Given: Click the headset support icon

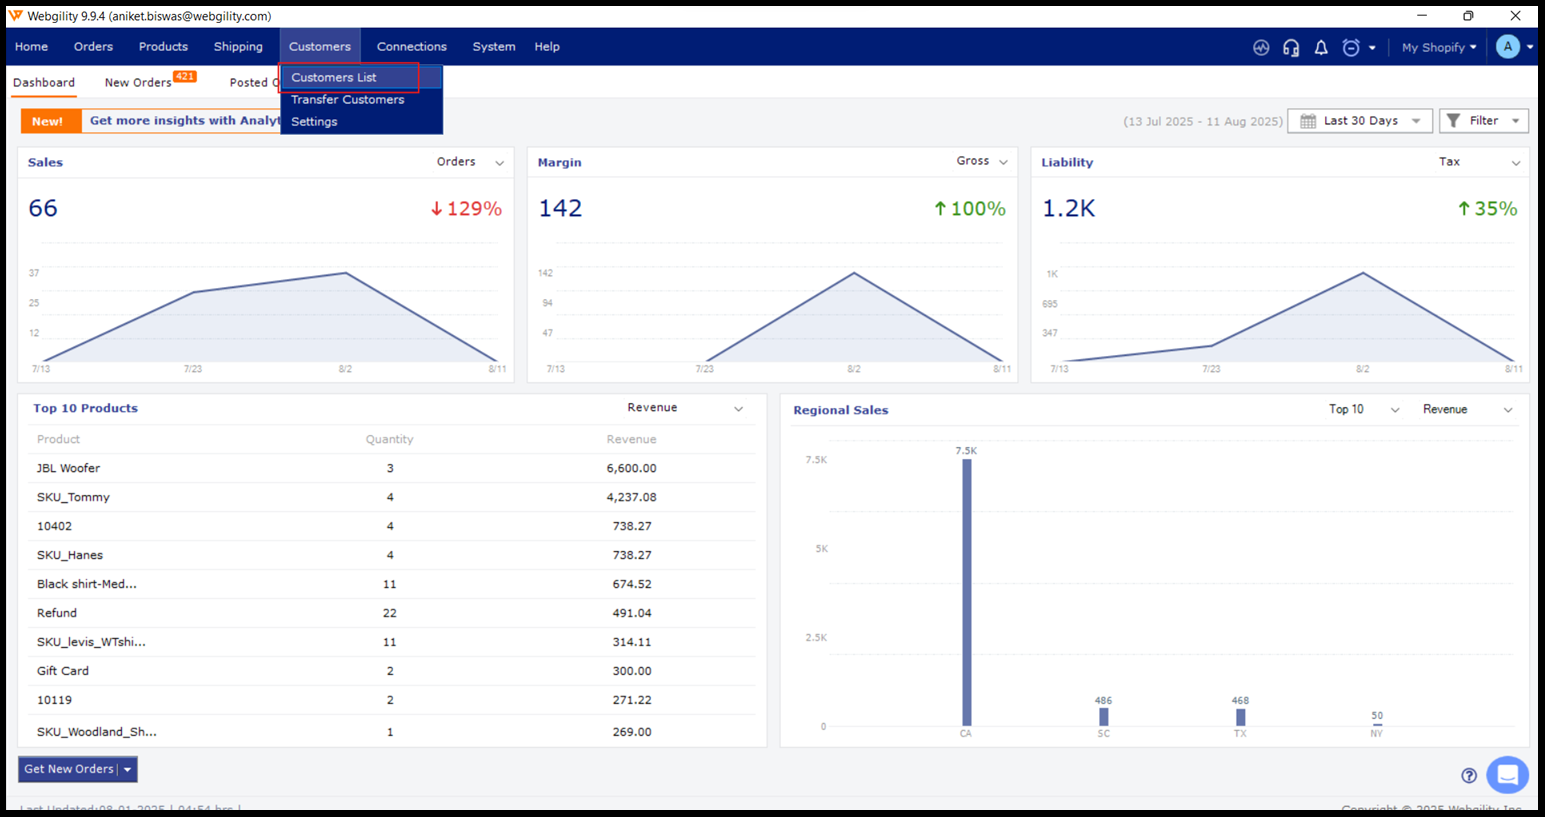Looking at the screenshot, I should click(1291, 47).
